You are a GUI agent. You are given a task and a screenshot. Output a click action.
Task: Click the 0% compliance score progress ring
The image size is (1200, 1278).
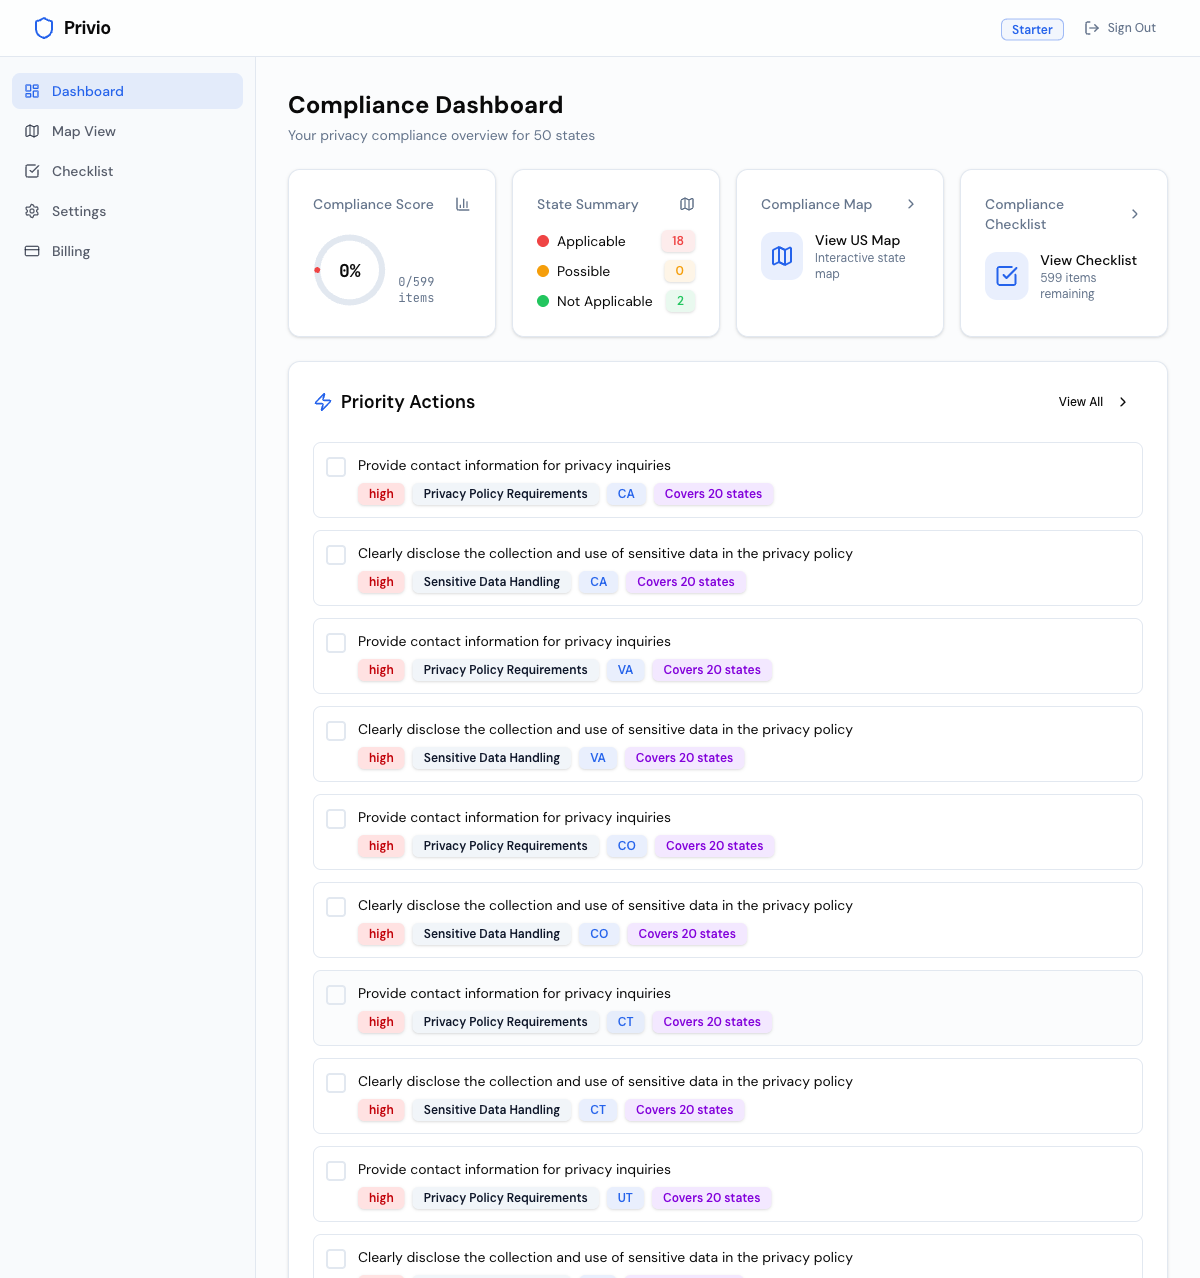[349, 270]
